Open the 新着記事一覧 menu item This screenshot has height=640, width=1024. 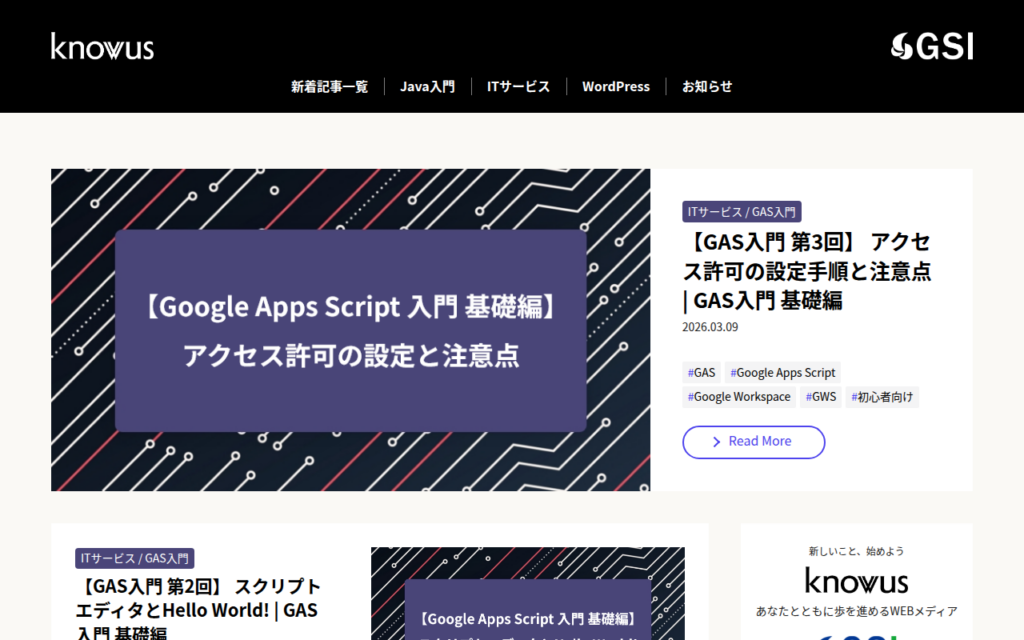(329, 86)
